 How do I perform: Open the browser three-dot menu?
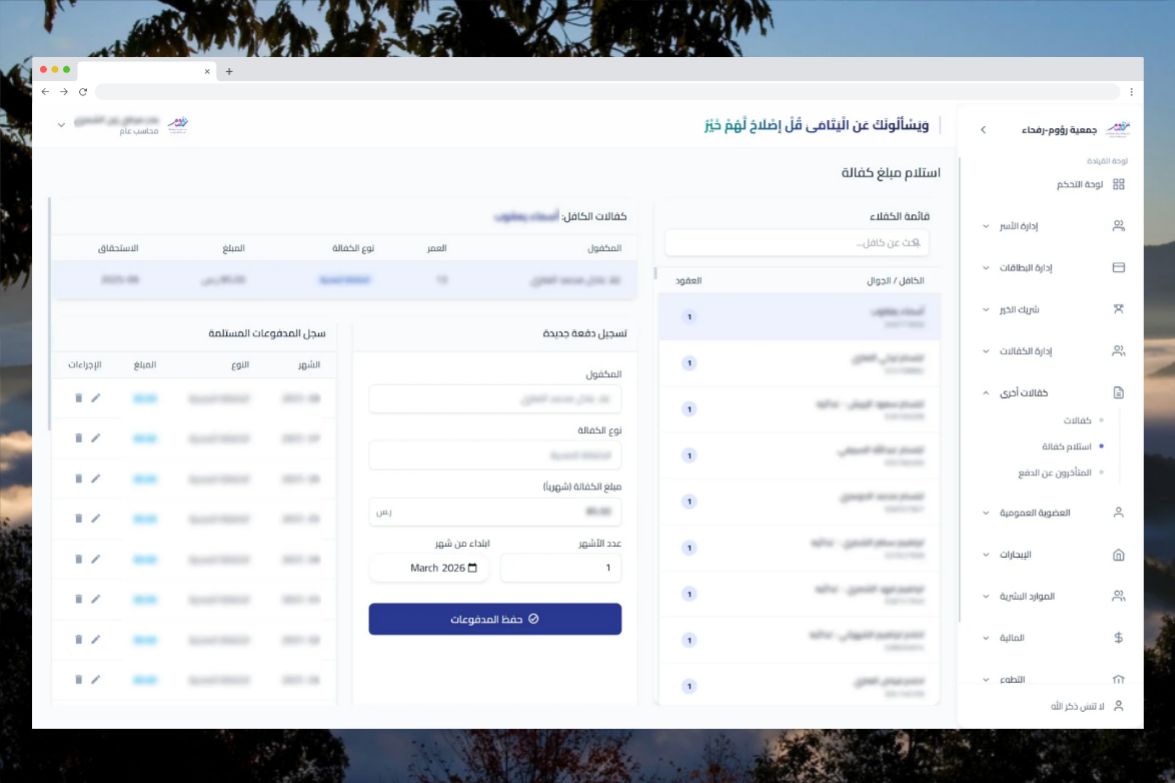pos(1131,91)
